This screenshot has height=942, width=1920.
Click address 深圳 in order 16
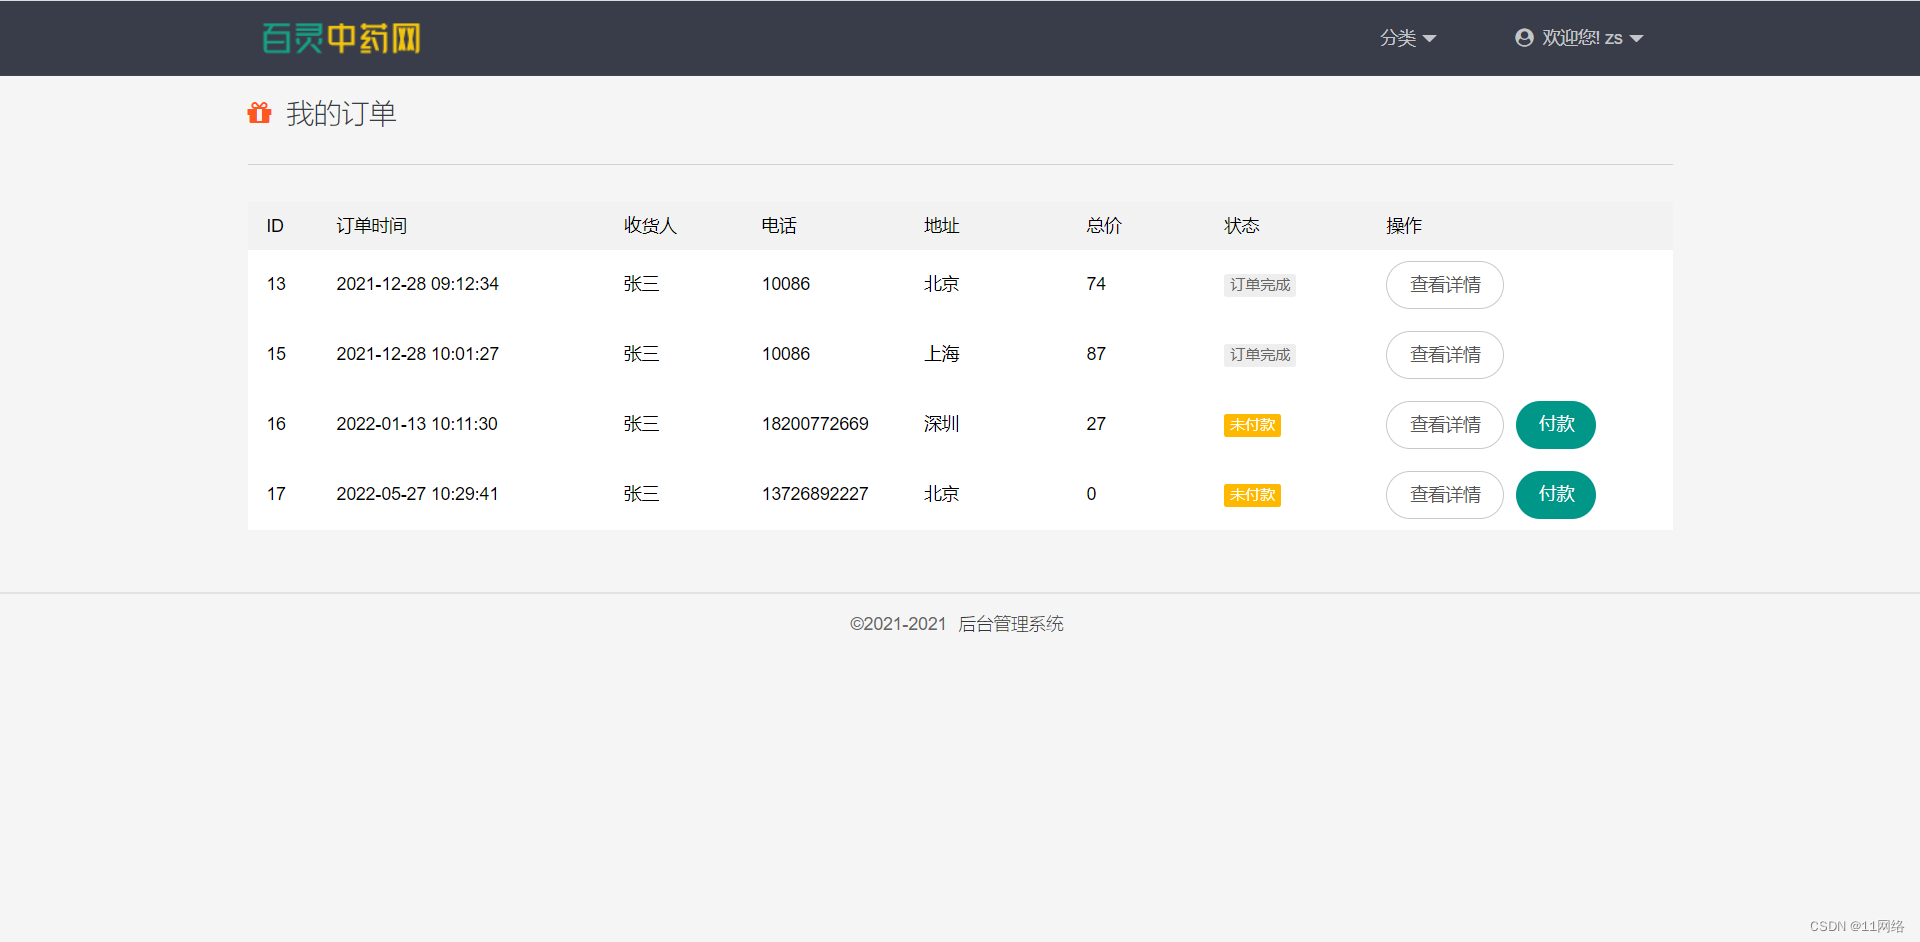coord(941,424)
